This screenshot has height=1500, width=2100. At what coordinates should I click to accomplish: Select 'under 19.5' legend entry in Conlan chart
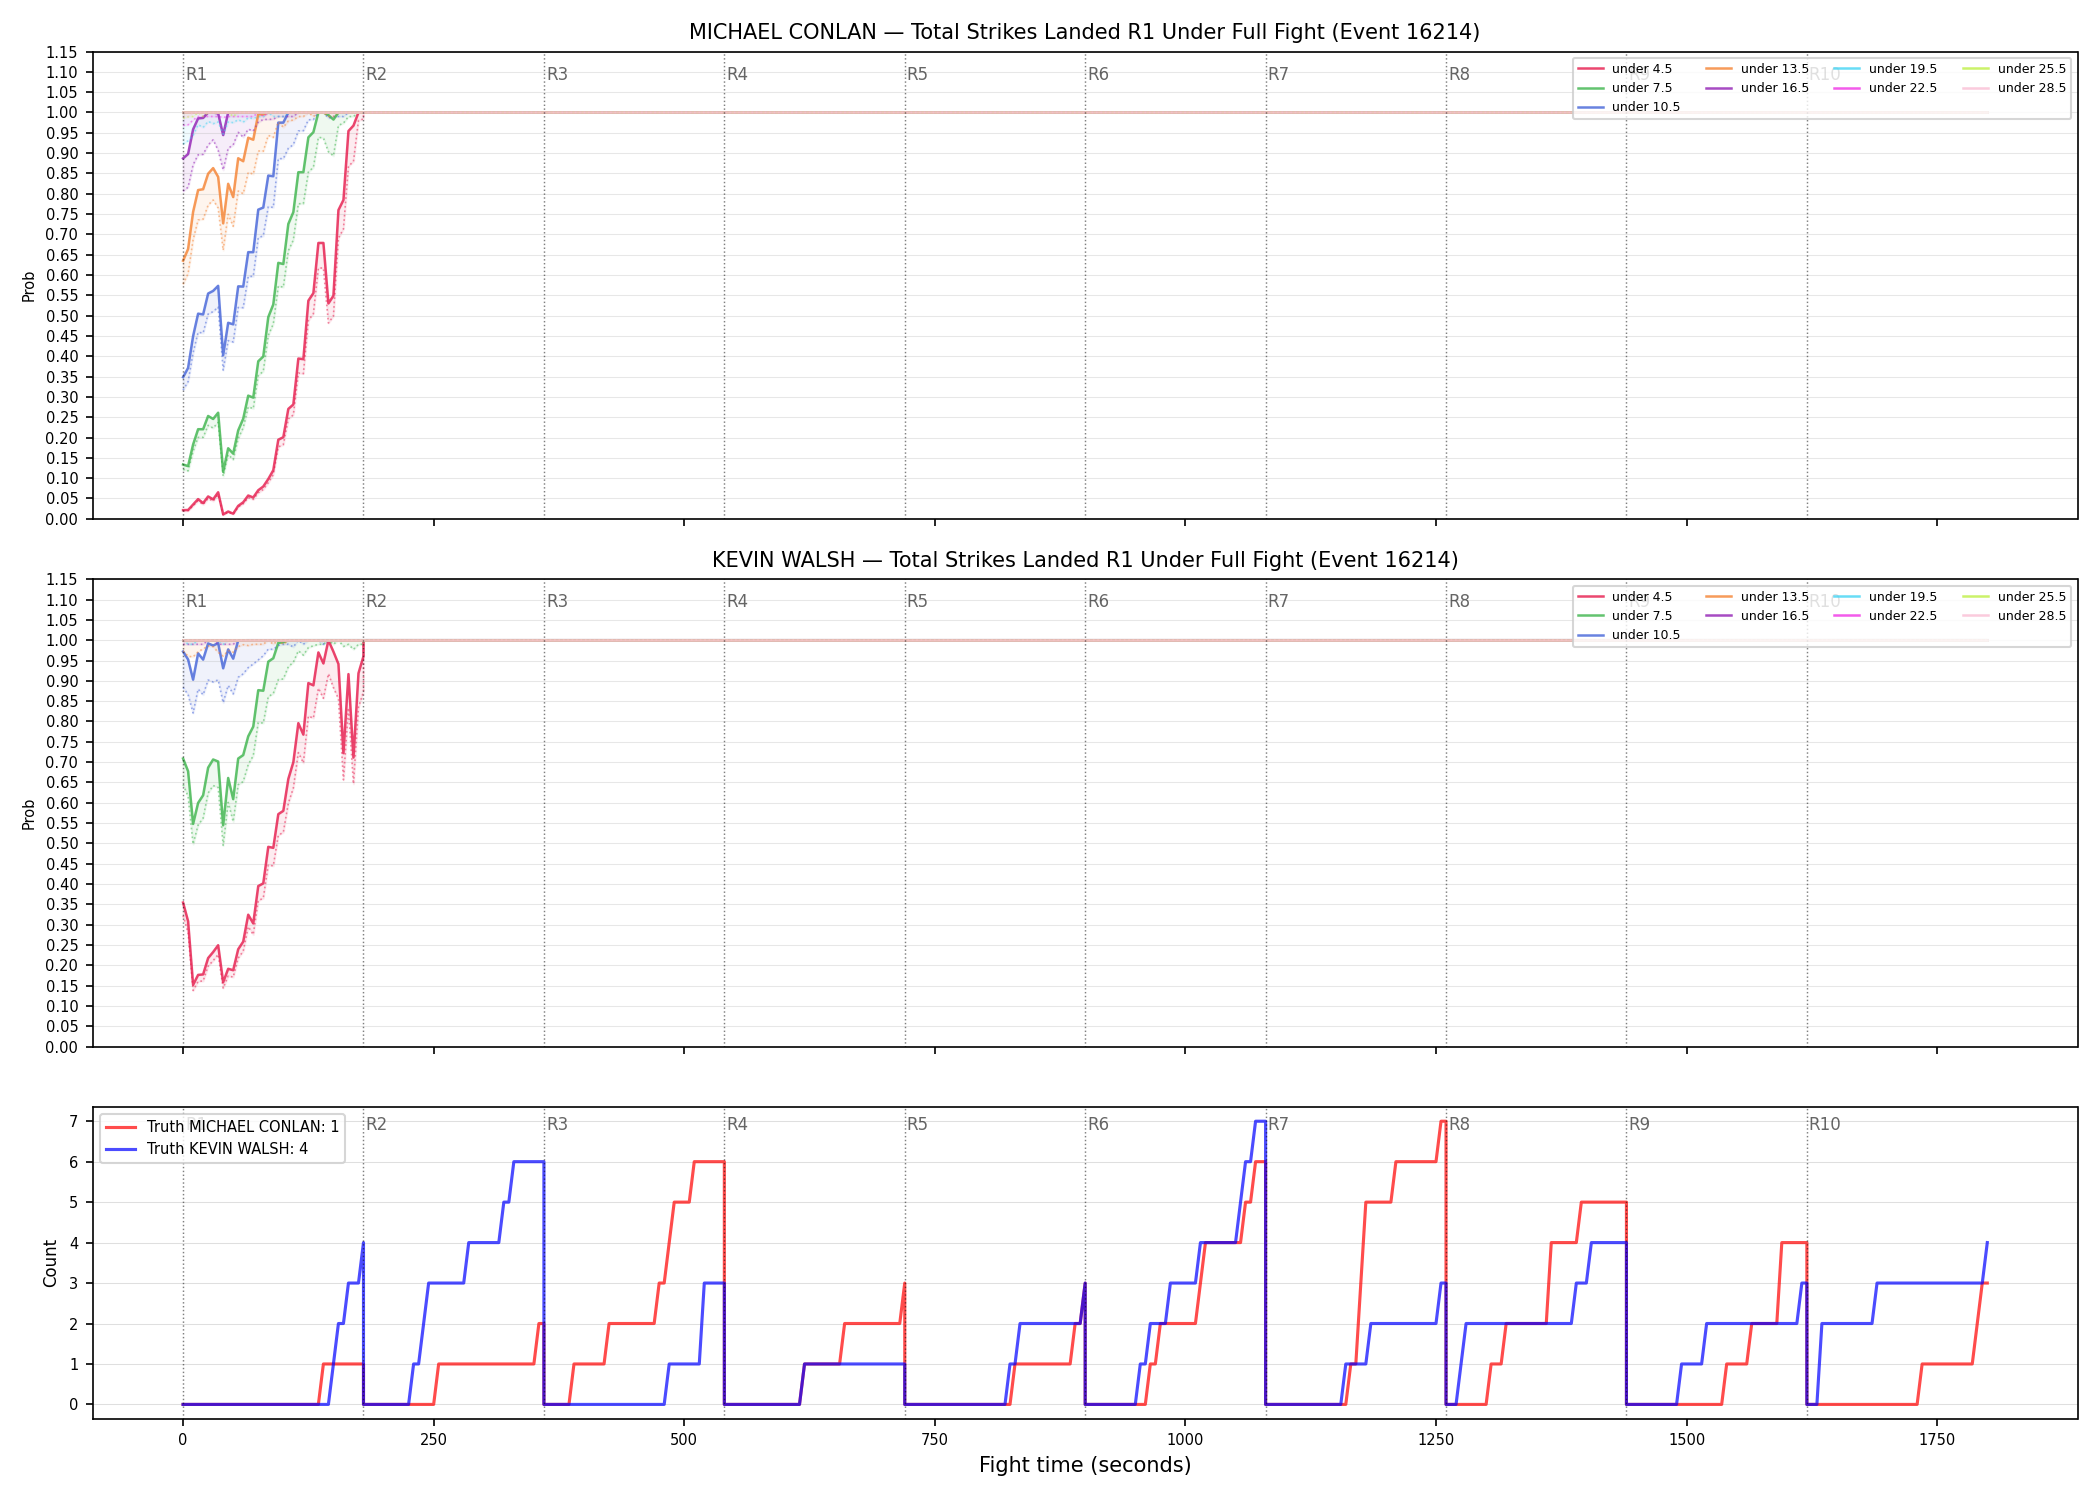(x=1885, y=69)
